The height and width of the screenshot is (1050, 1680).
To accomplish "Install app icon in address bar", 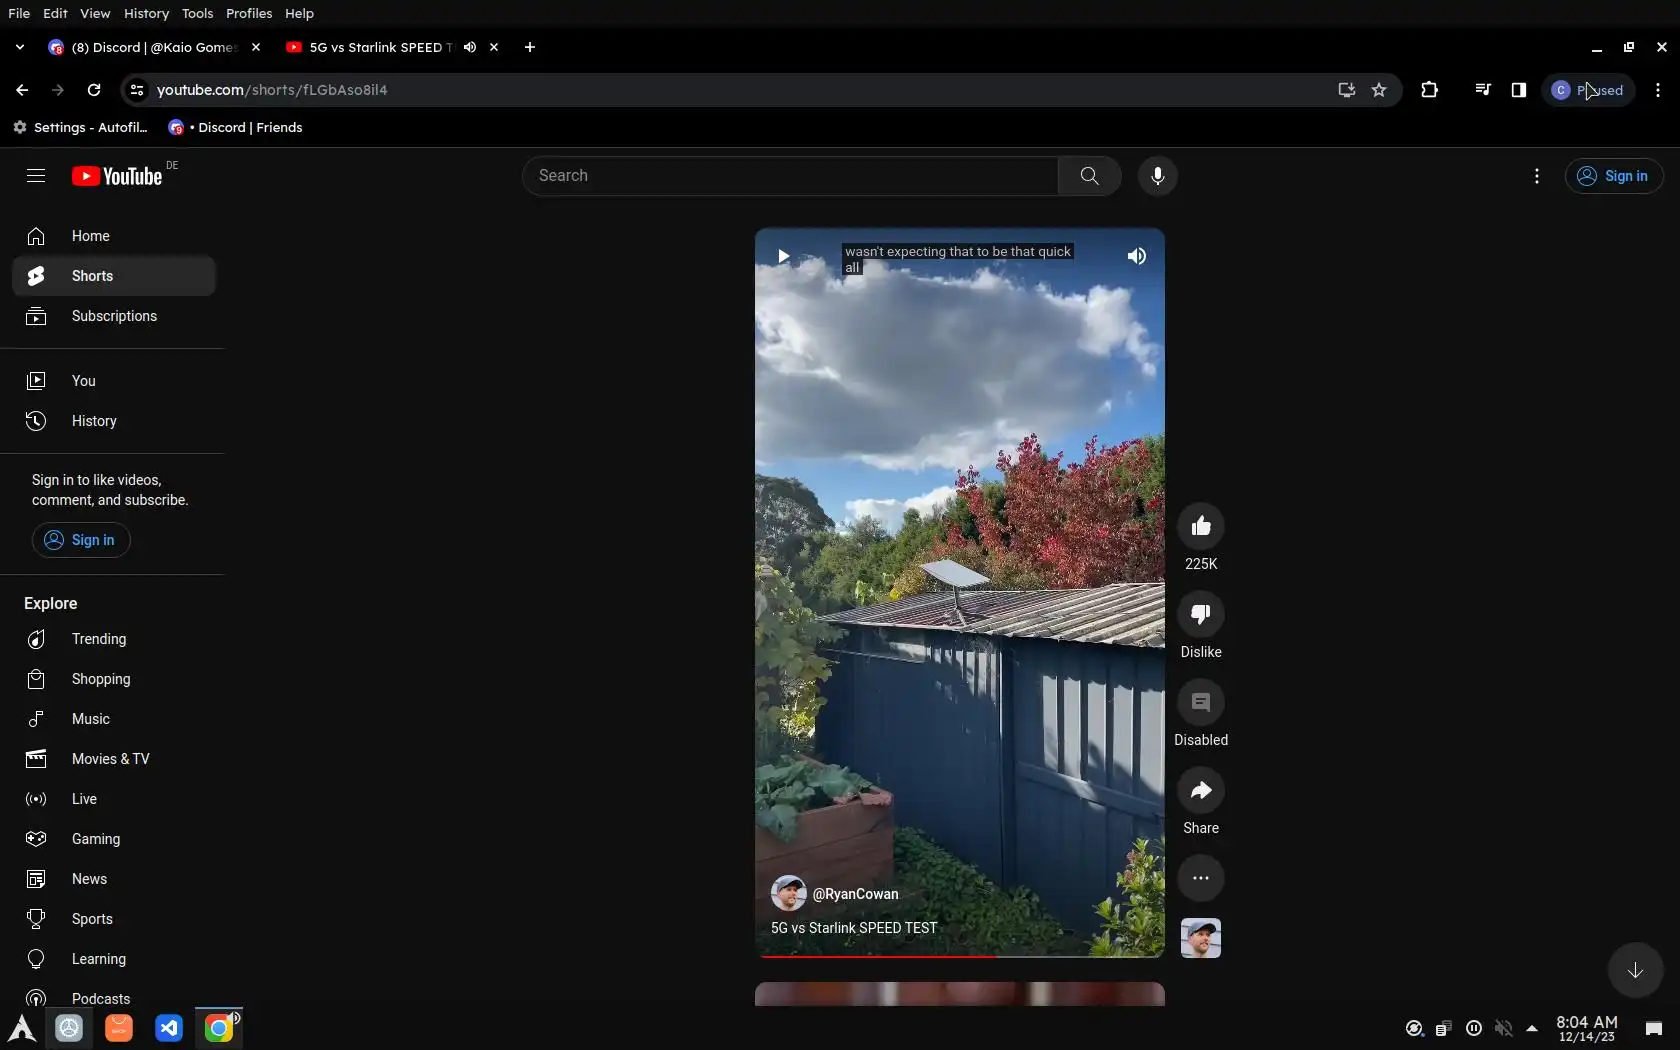I will pos(1346,90).
